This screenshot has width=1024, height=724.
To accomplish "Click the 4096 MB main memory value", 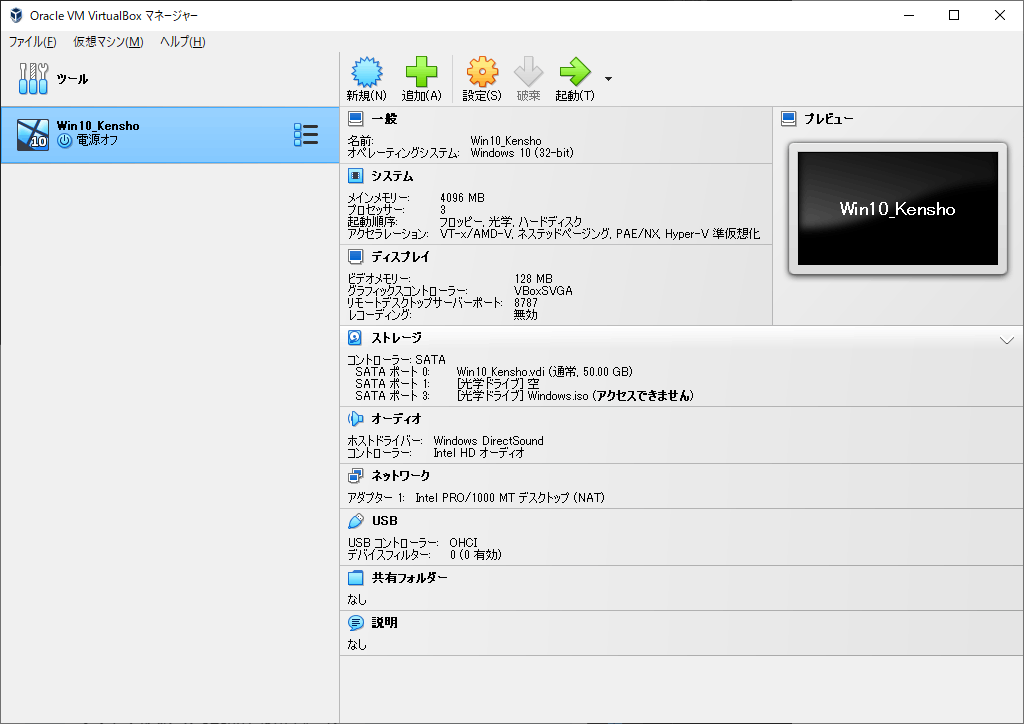I will tap(462, 198).
